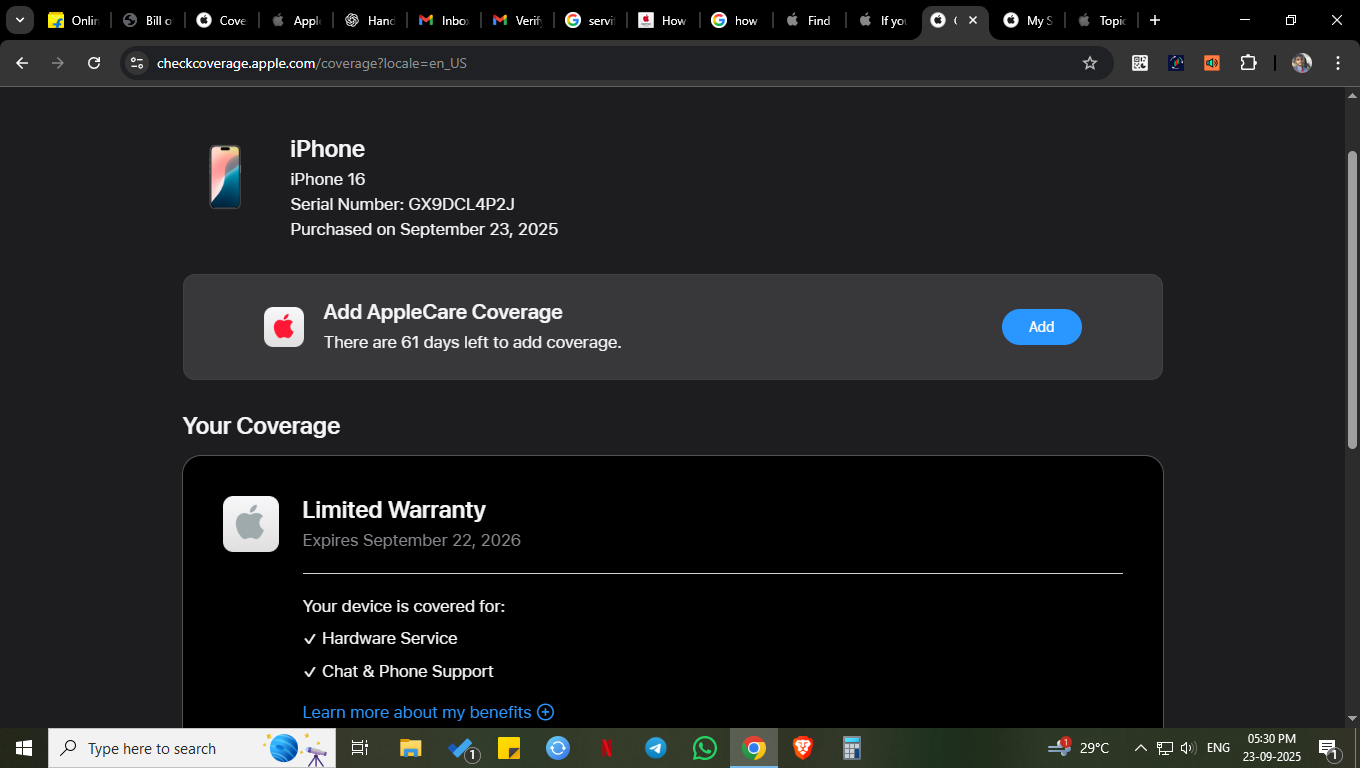View site information icon in address bar
The image size is (1360, 768).
pos(138,63)
